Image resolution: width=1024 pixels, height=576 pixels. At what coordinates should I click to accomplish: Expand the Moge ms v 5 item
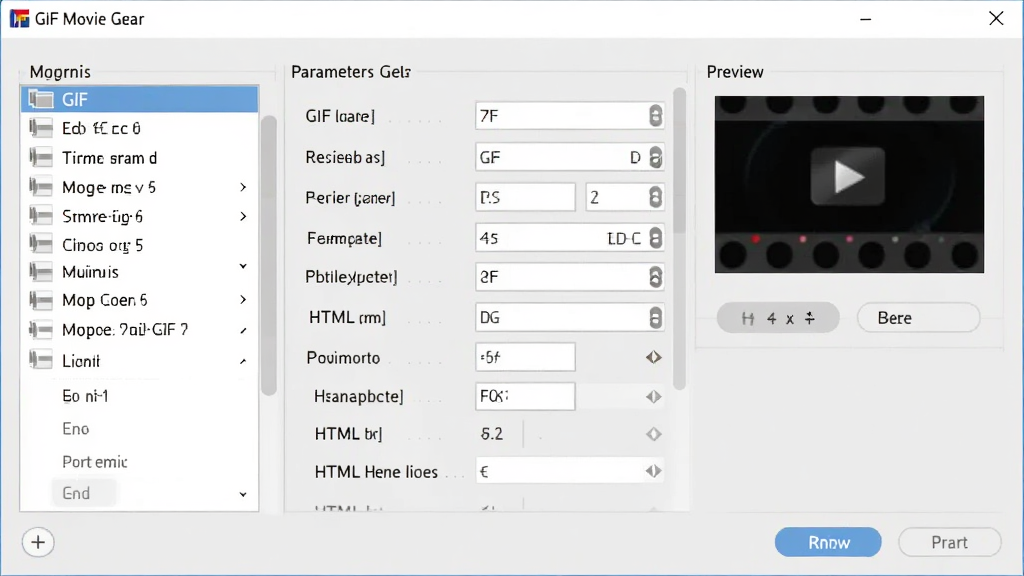243,187
